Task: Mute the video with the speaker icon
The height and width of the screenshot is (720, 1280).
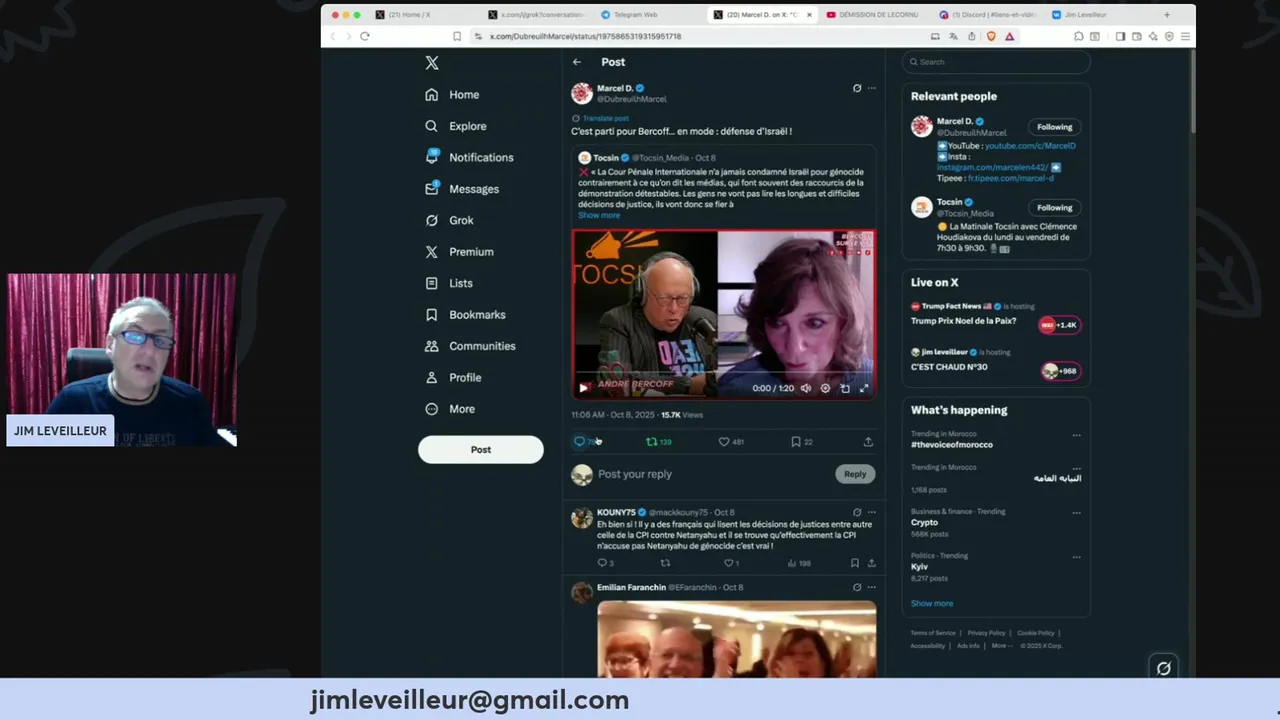Action: [806, 388]
